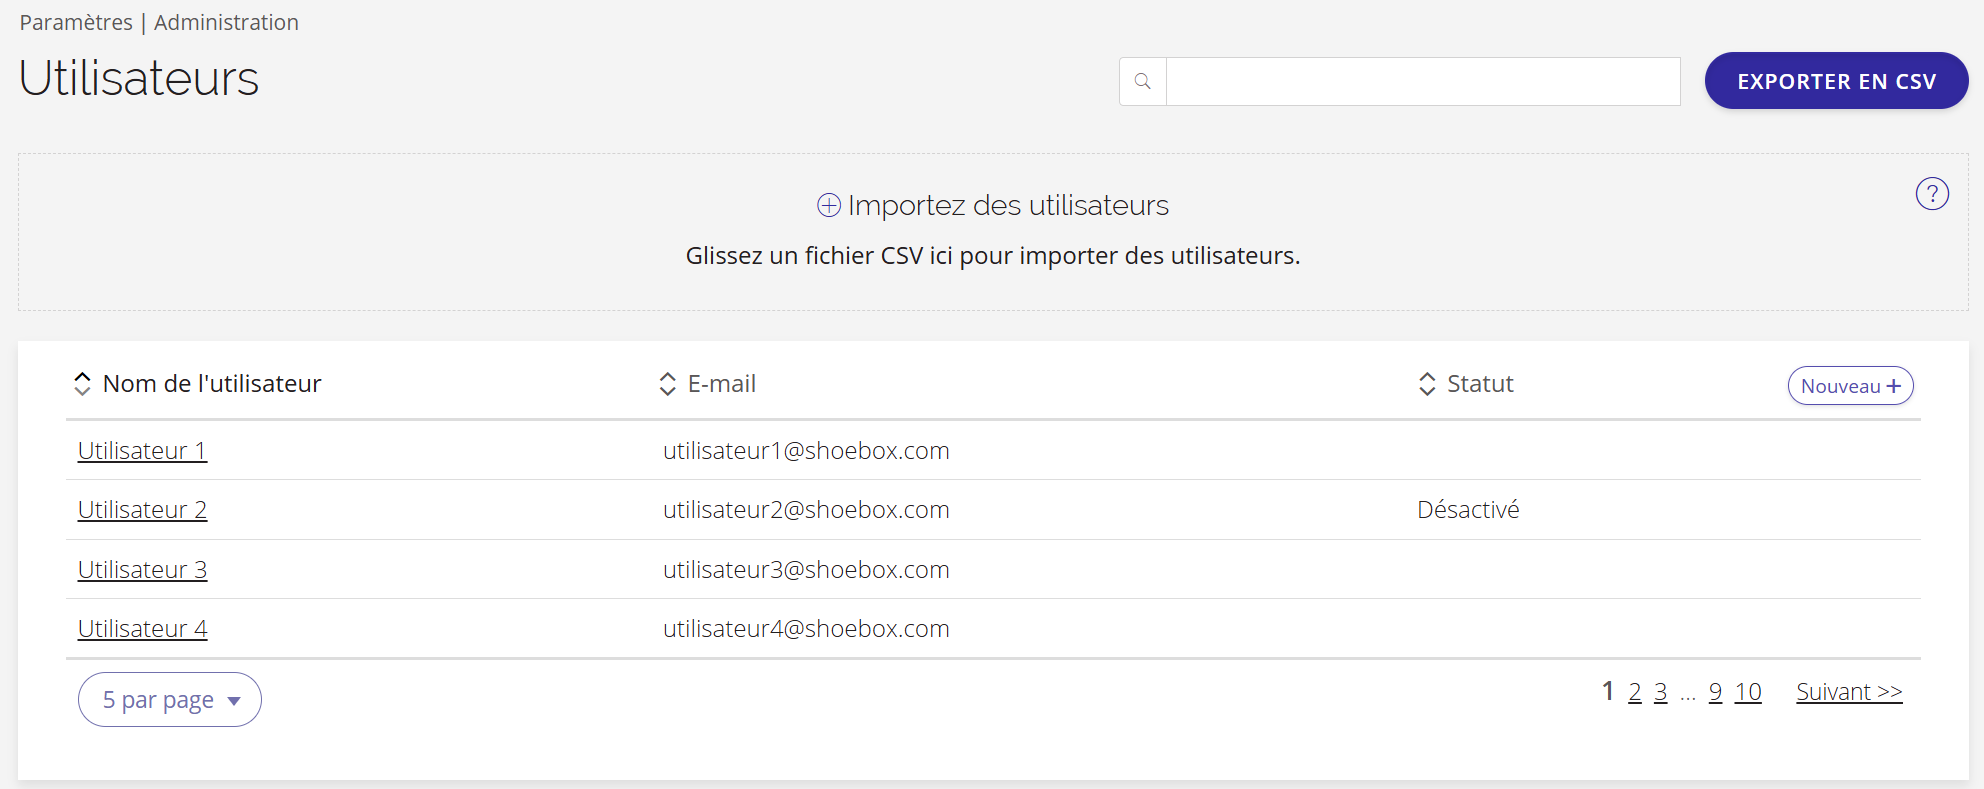
Task: Click the plus icon beside Importez des utilisateurs
Action: pos(829,205)
